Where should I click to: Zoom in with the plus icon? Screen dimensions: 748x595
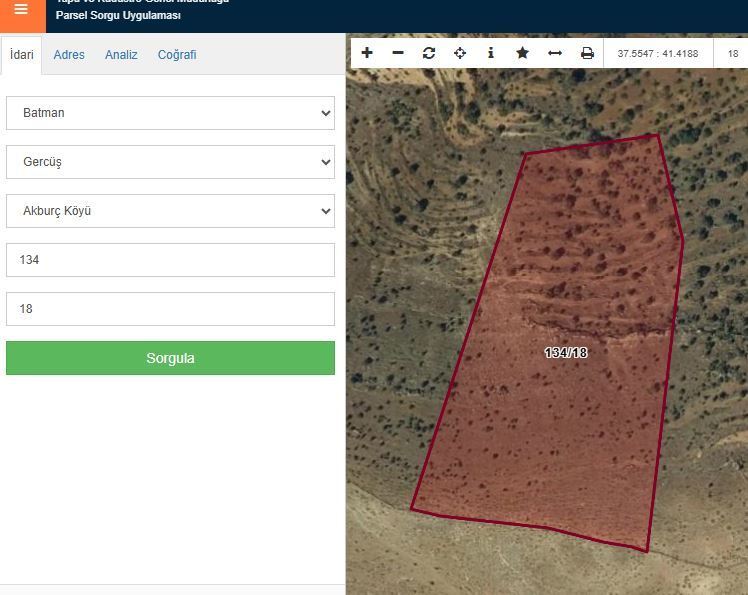point(367,53)
